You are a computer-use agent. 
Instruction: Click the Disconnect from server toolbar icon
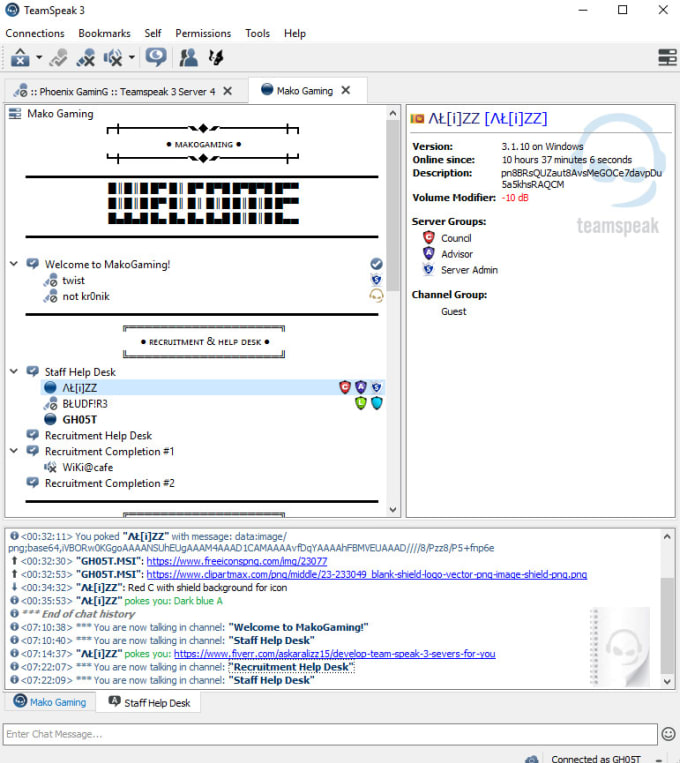click(x=59, y=57)
